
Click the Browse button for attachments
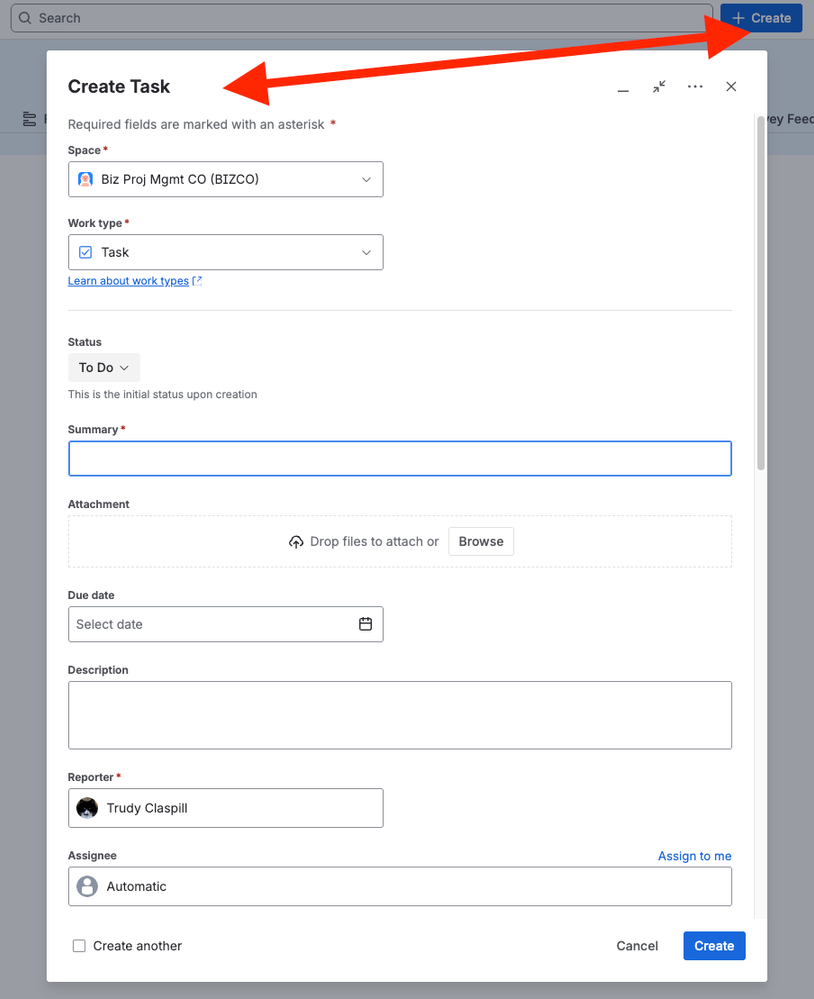point(481,542)
